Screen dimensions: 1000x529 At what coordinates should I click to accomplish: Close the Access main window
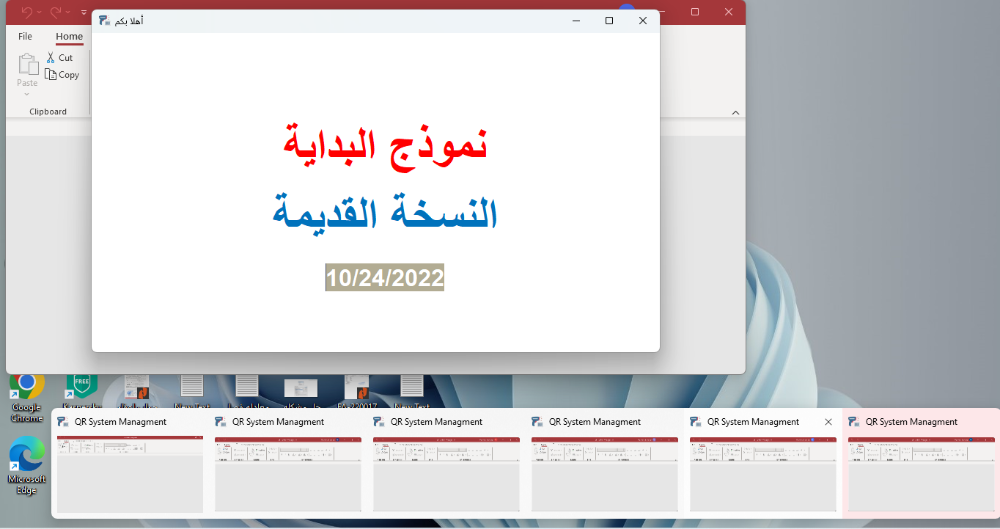click(728, 12)
